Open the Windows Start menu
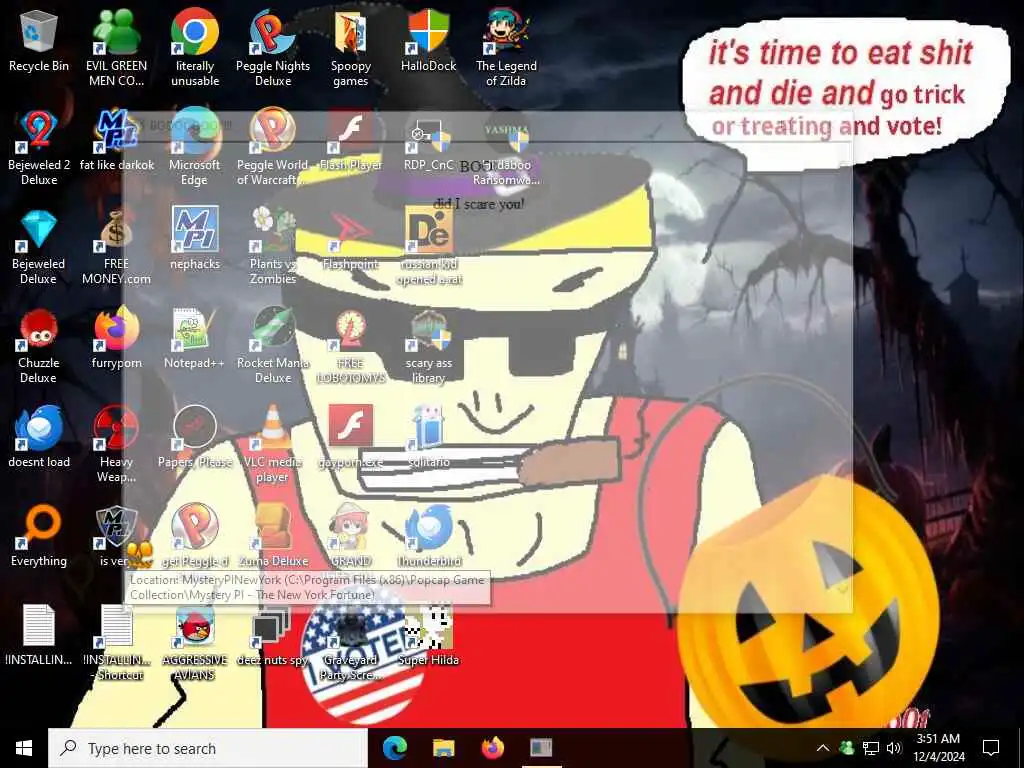 tap(24, 748)
